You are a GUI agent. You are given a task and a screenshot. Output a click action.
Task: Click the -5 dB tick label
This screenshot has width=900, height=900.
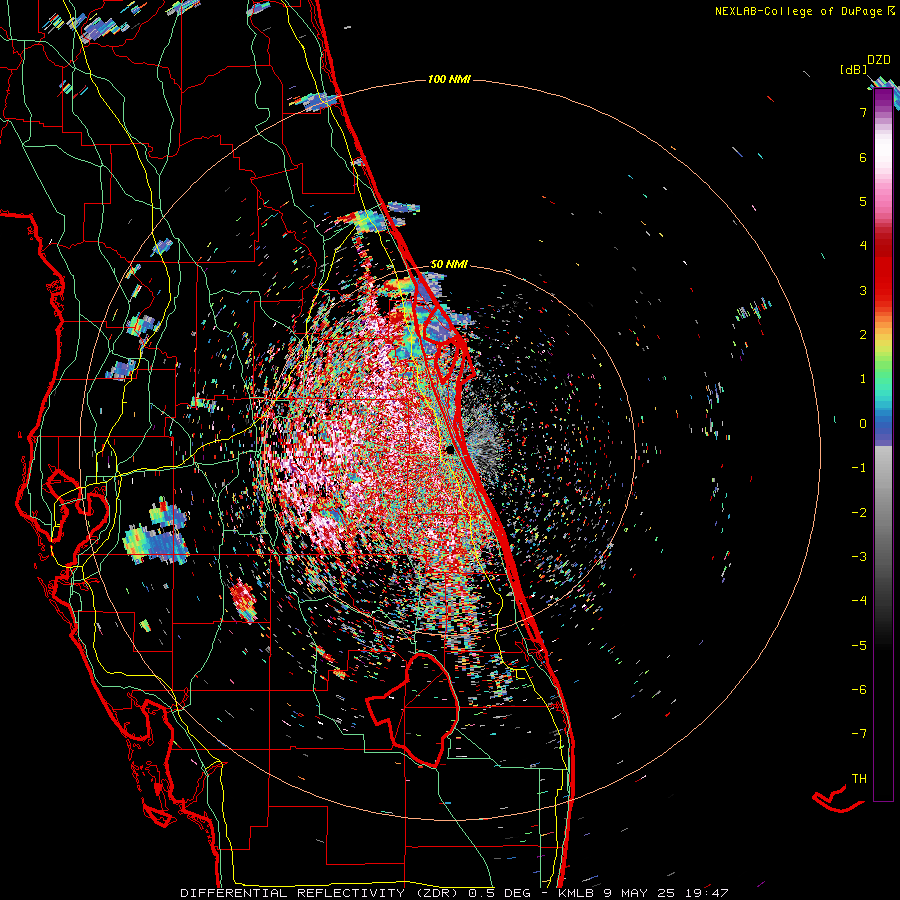point(859,646)
